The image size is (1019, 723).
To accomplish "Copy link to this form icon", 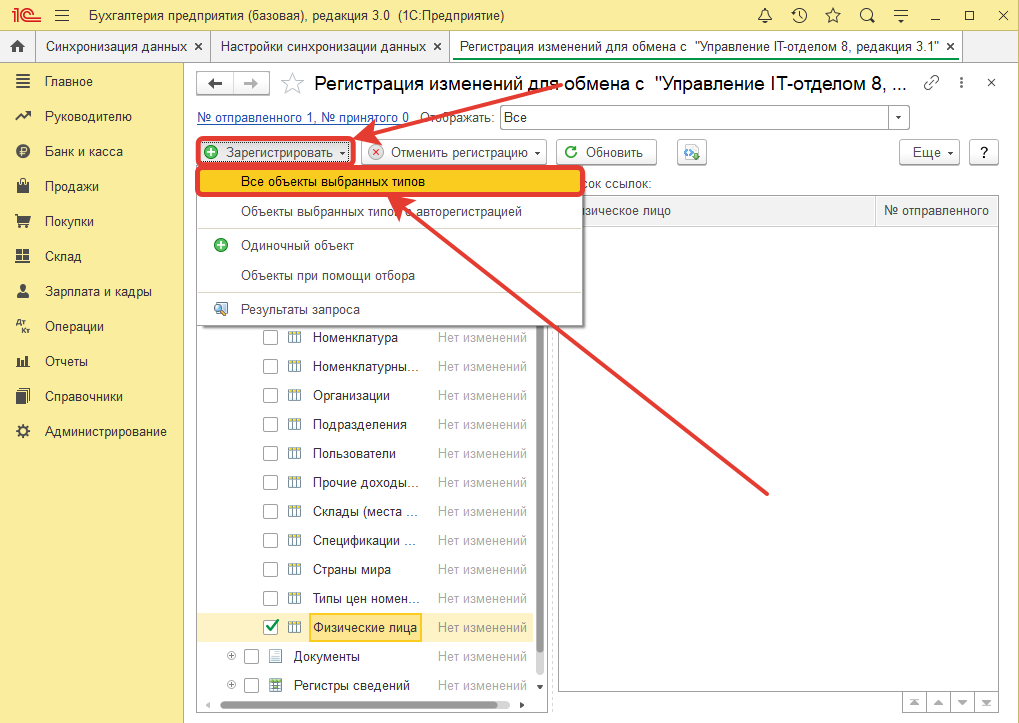I will tap(932, 83).
